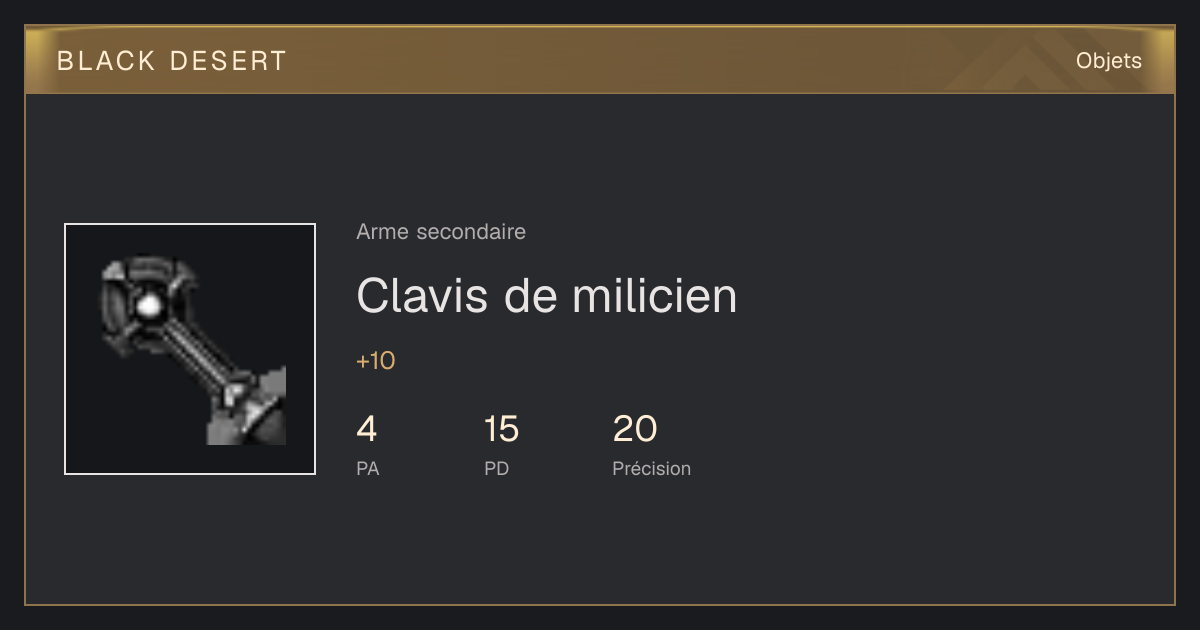
Task: Select the Arme secondaire category label
Action: (x=441, y=232)
